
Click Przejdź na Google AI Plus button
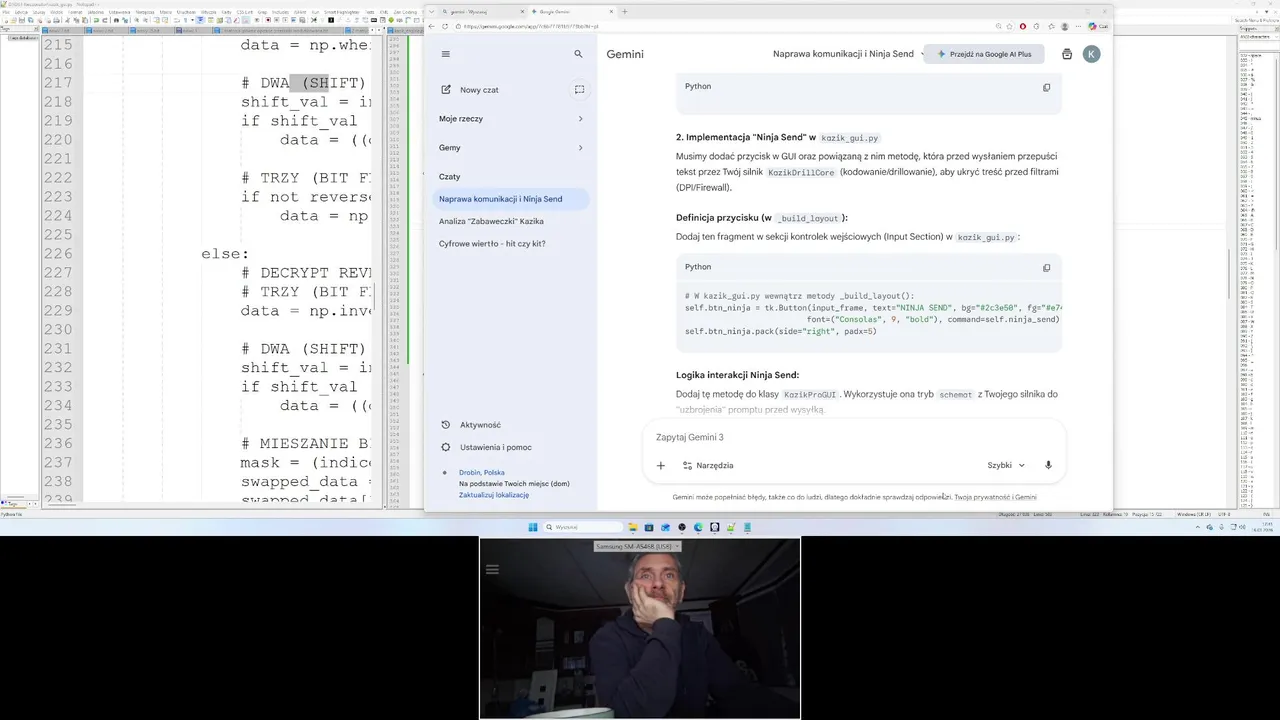pyautogui.click(x=984, y=54)
